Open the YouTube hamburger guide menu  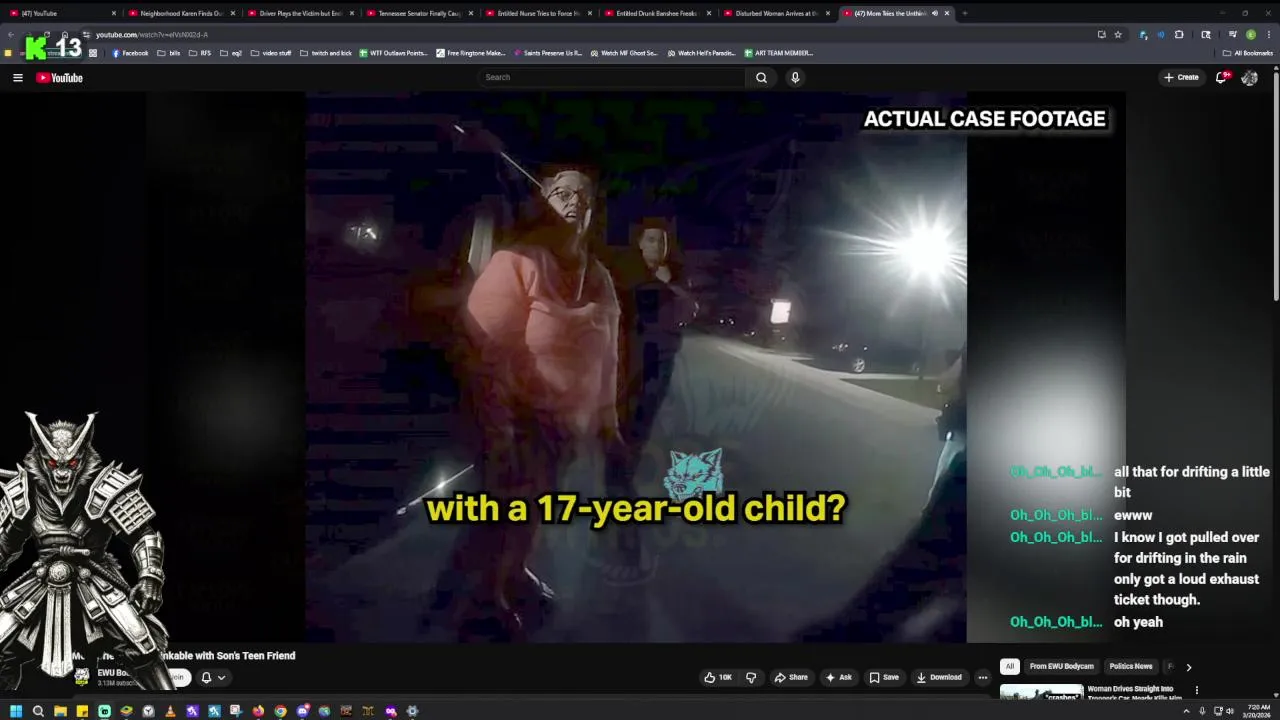pyautogui.click(x=17, y=77)
